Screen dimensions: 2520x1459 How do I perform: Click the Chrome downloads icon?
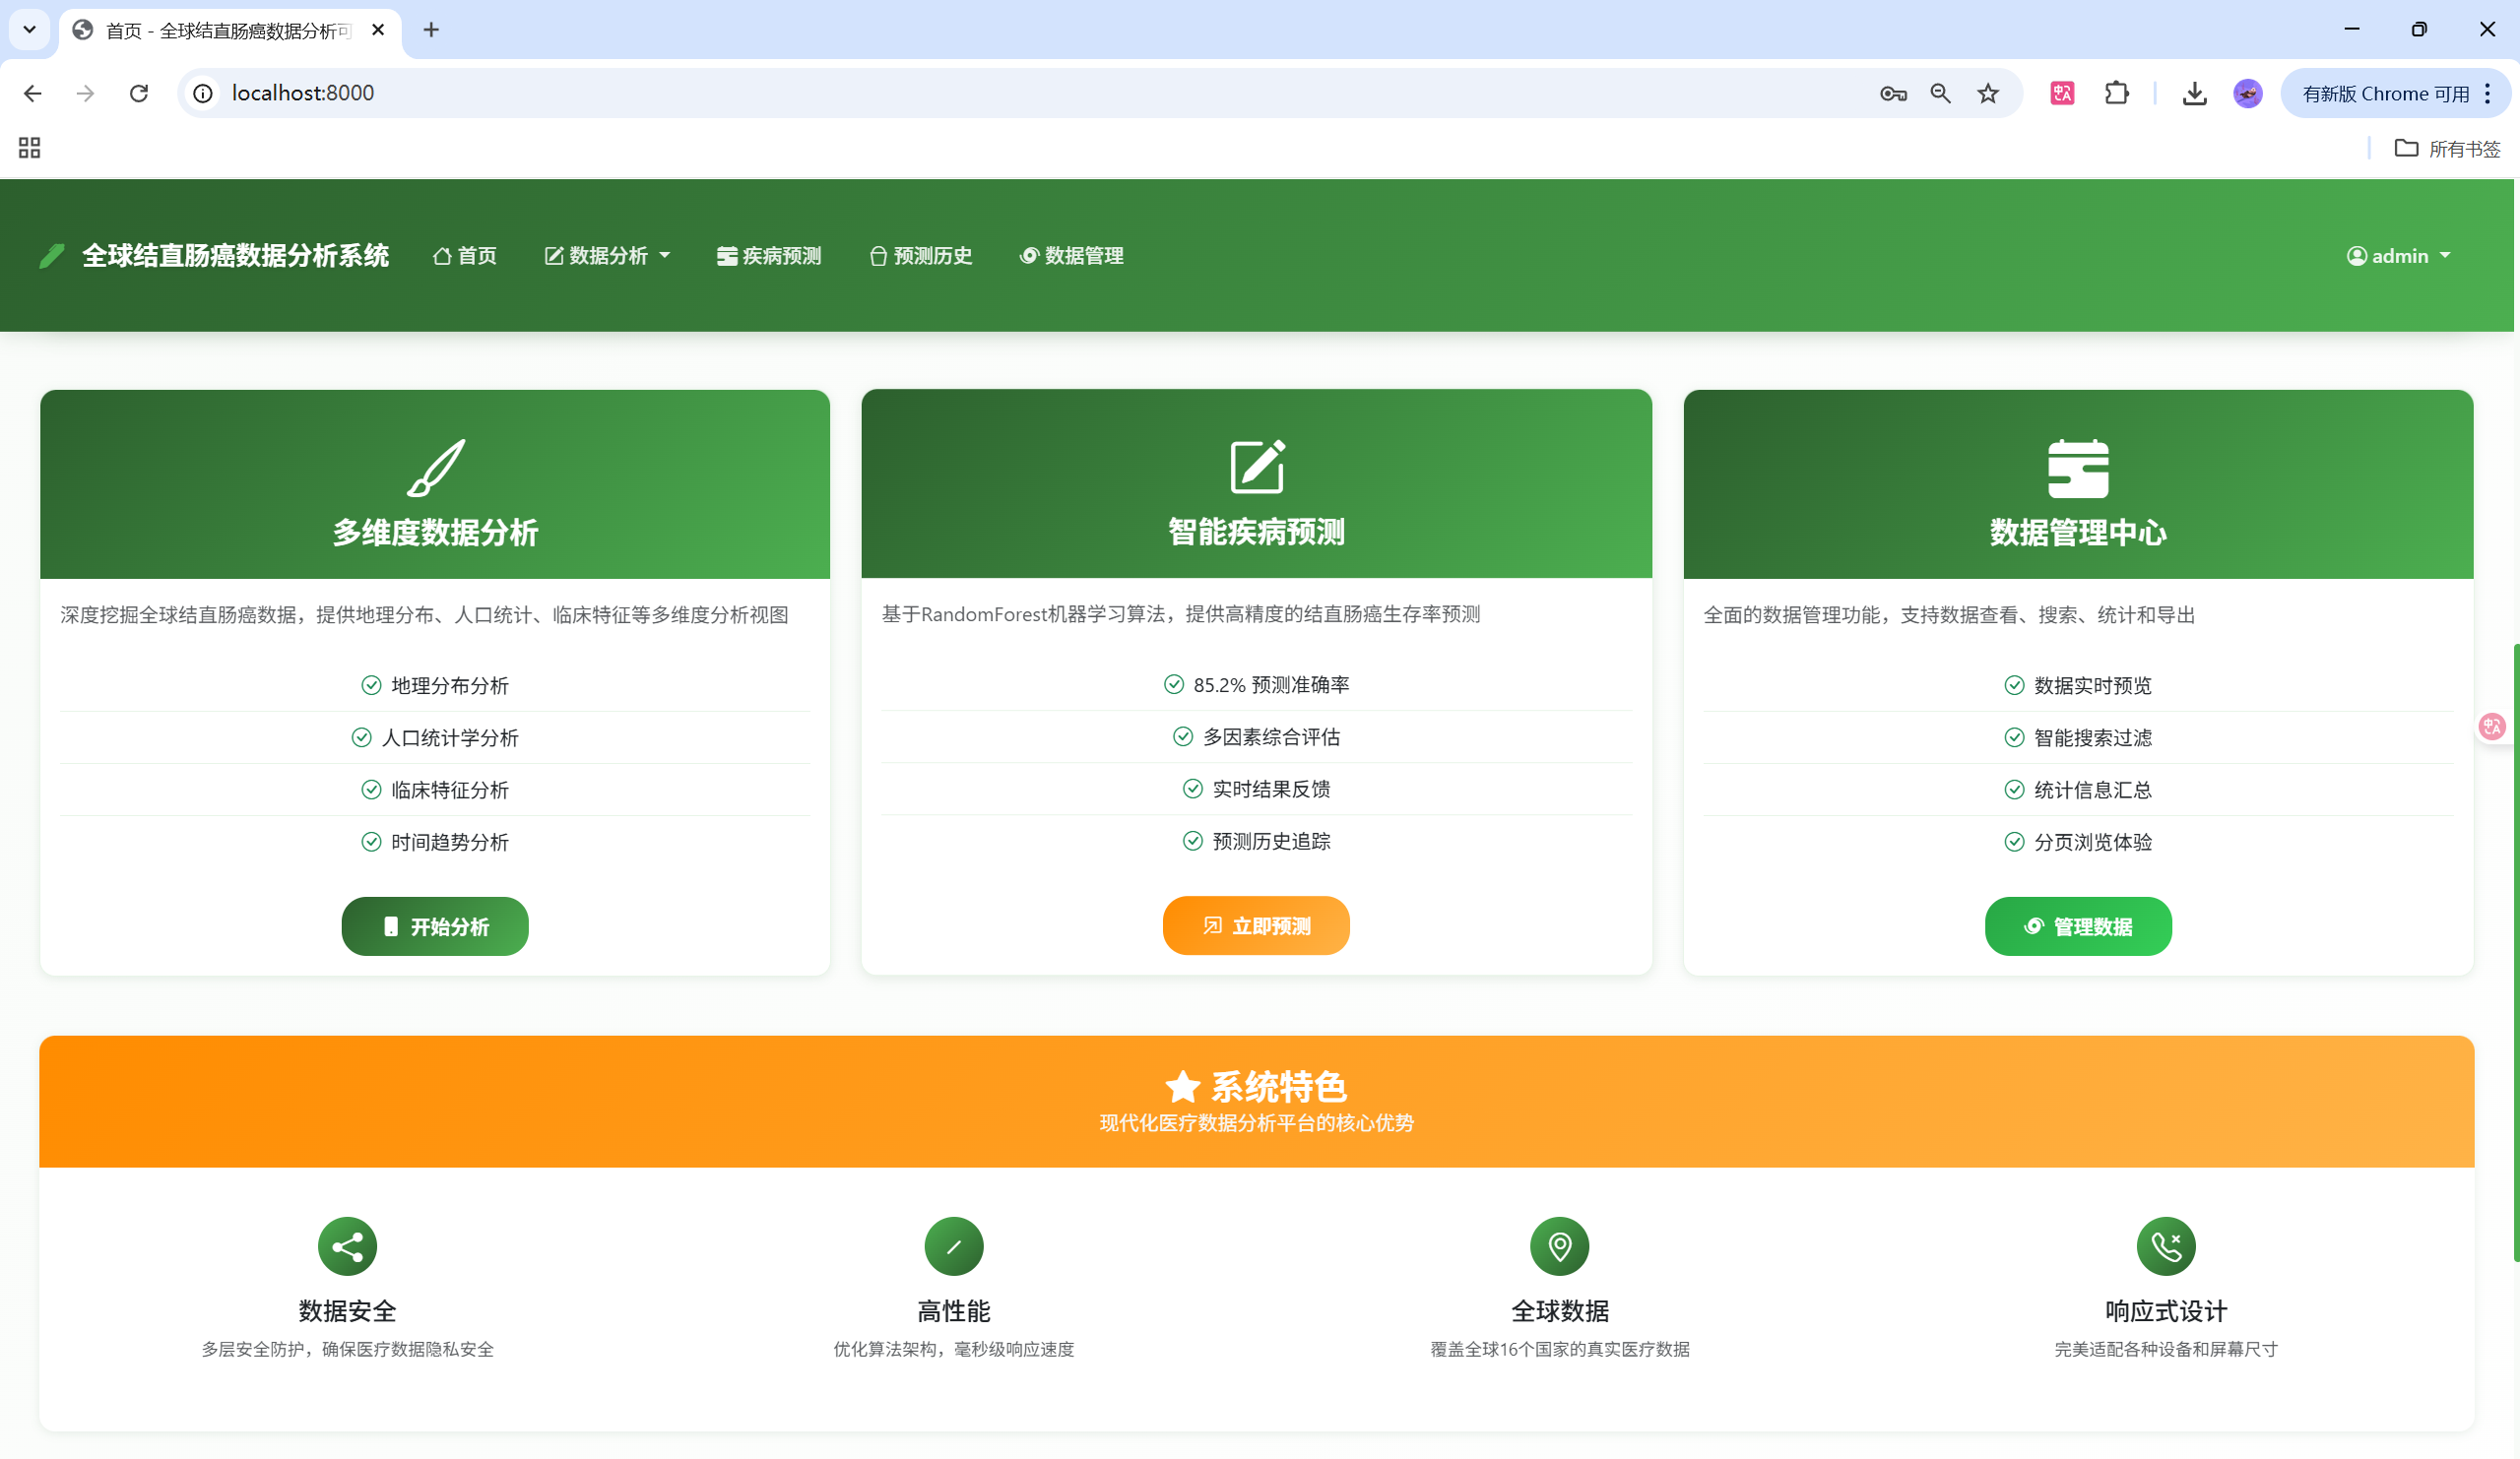pos(2194,93)
